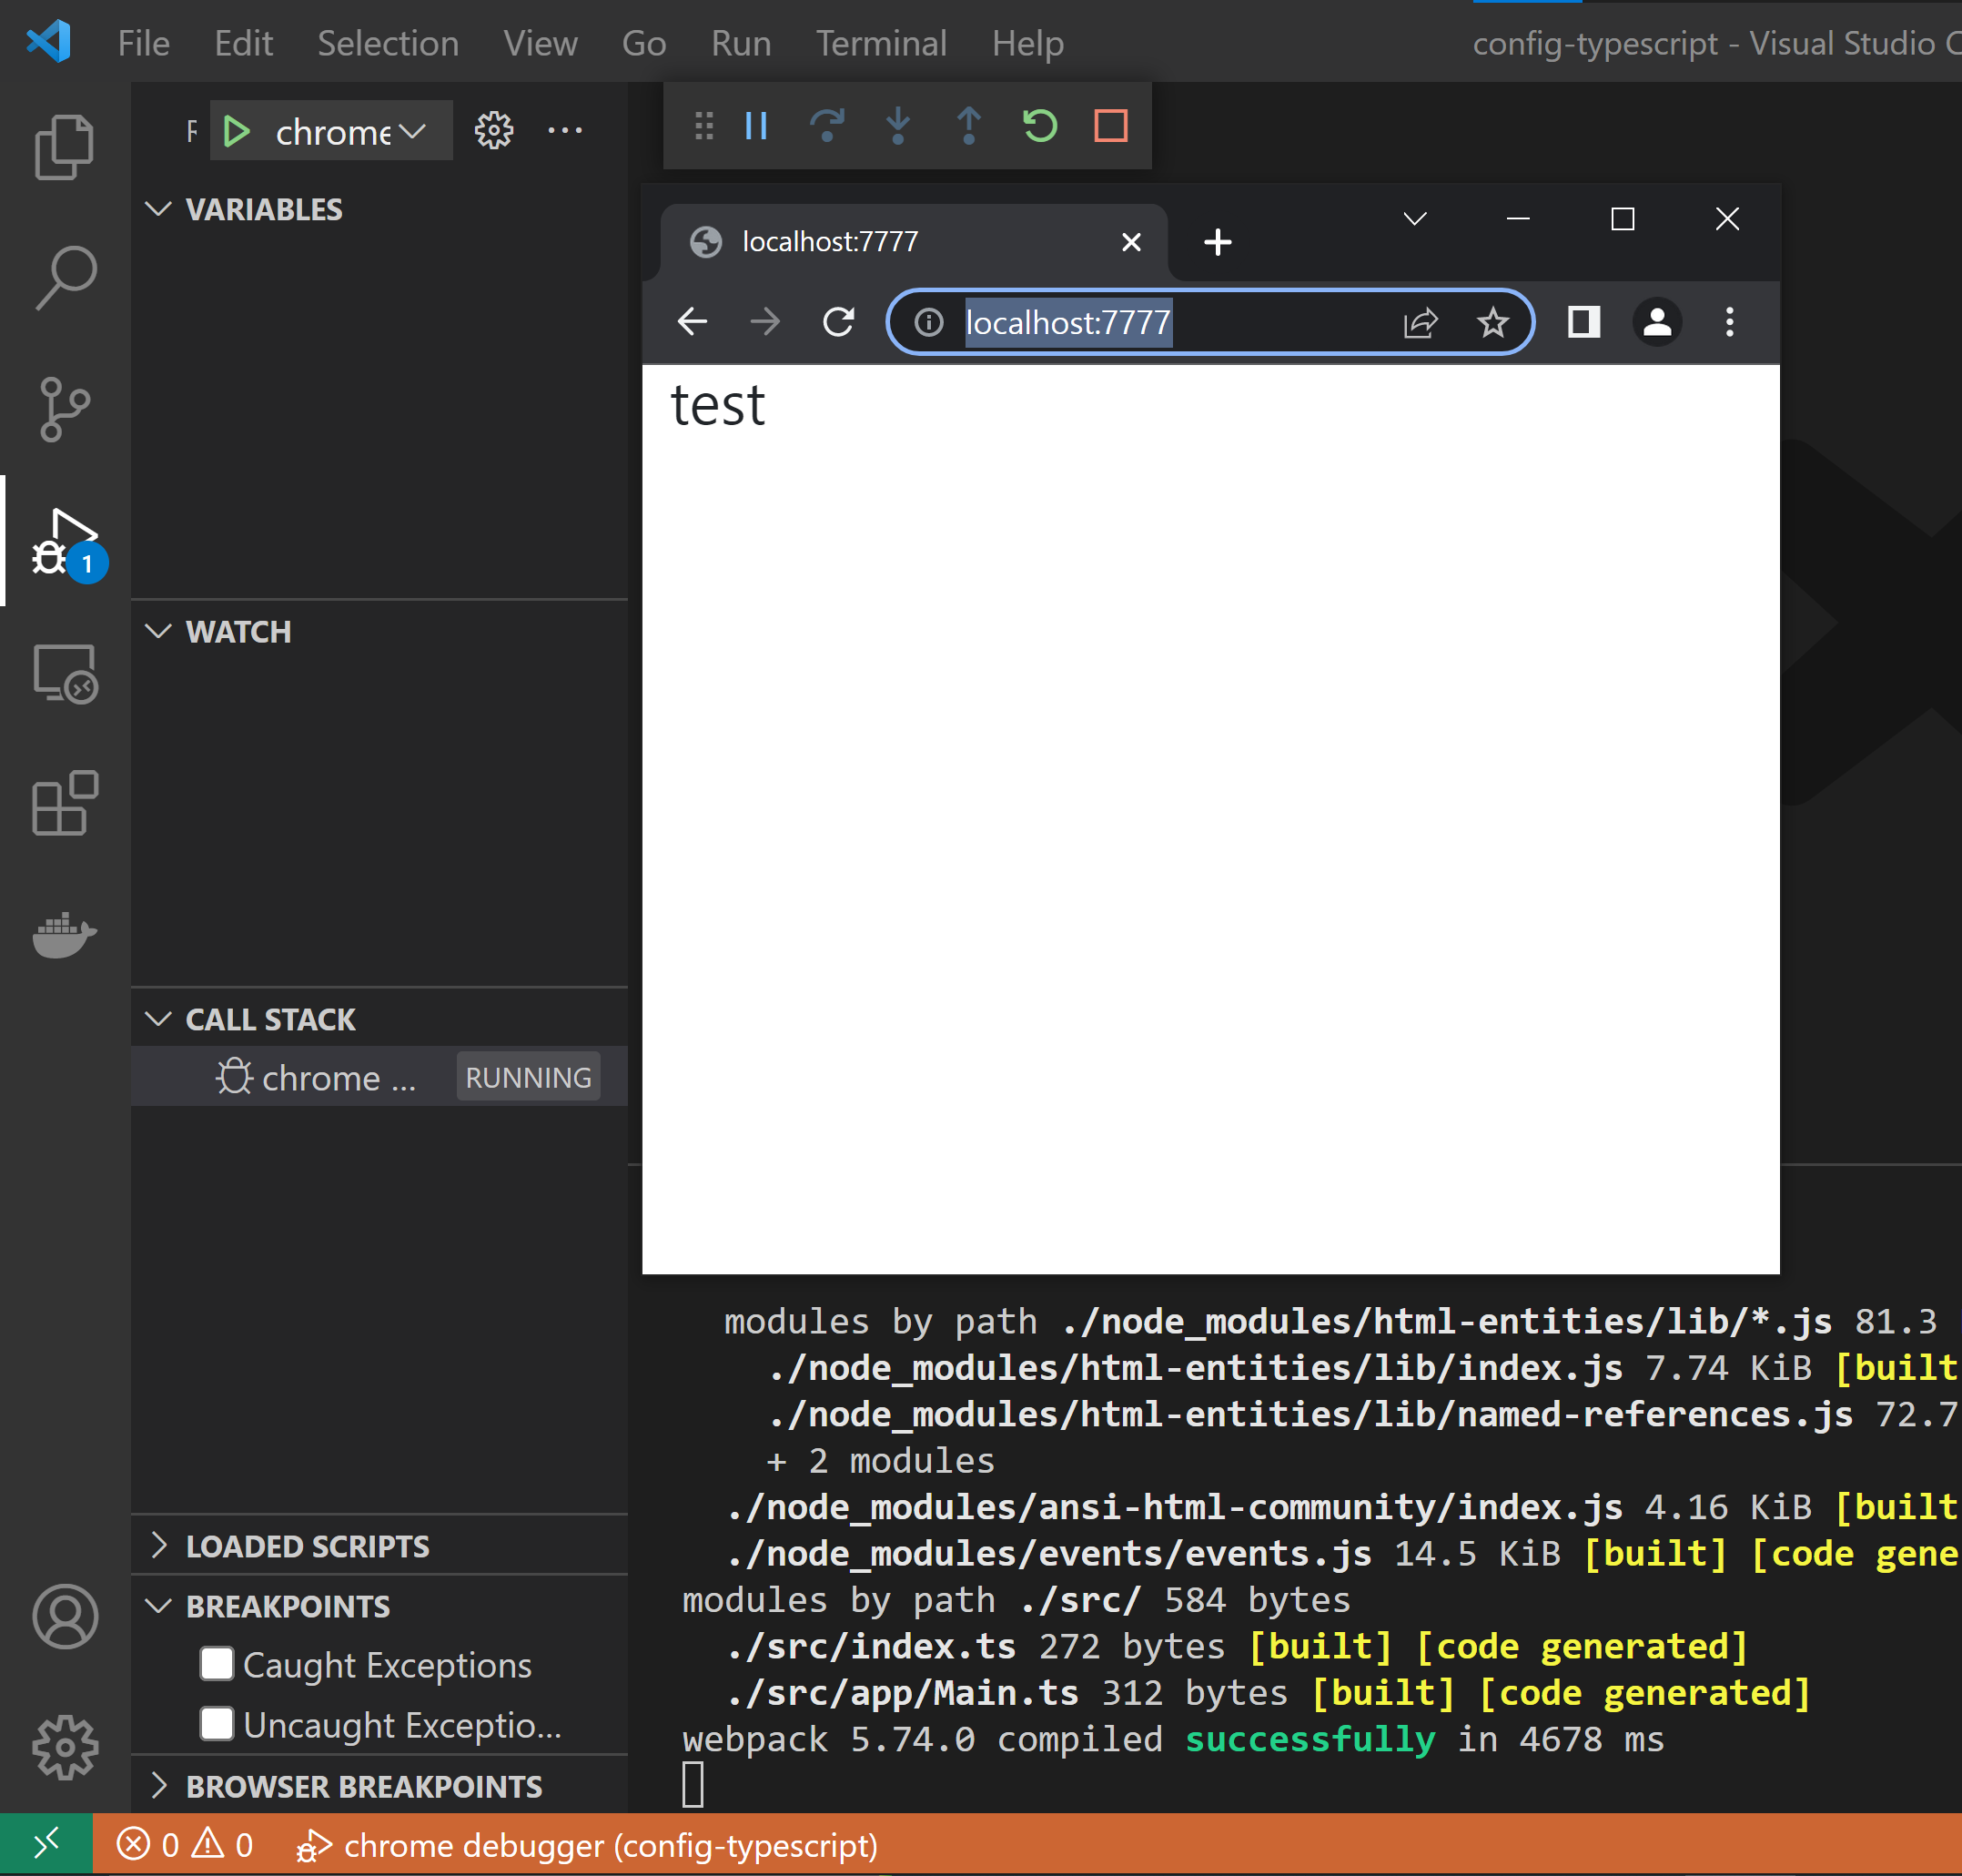The width and height of the screenshot is (1962, 1876).
Task: Click the Step Into arrow icon
Action: coord(898,126)
